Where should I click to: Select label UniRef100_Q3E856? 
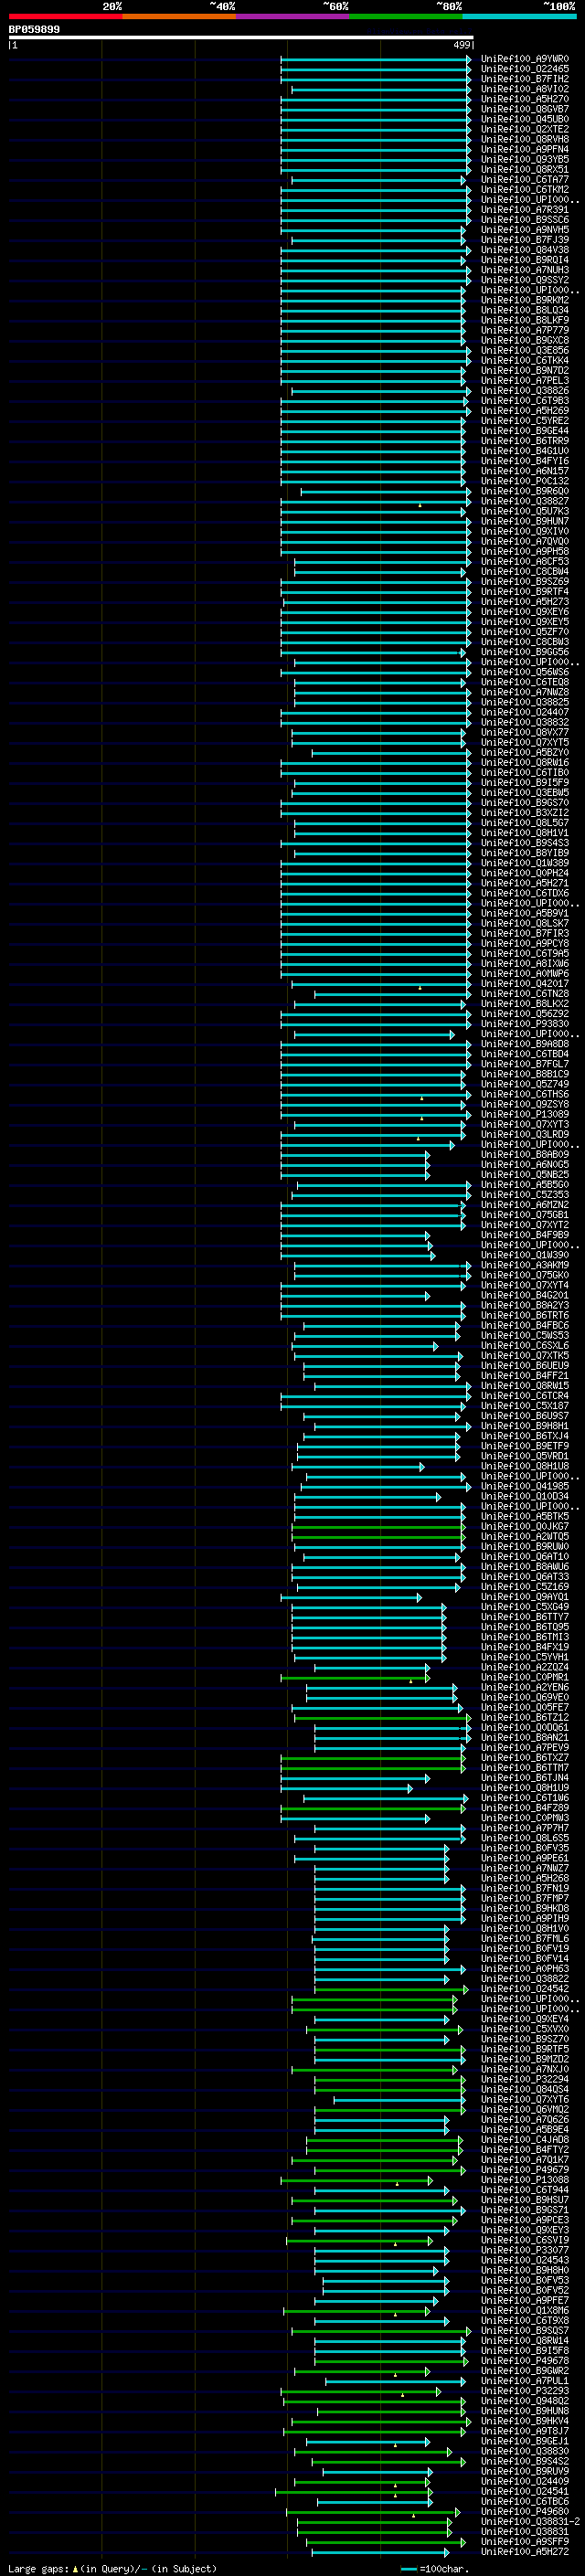[x=524, y=350]
